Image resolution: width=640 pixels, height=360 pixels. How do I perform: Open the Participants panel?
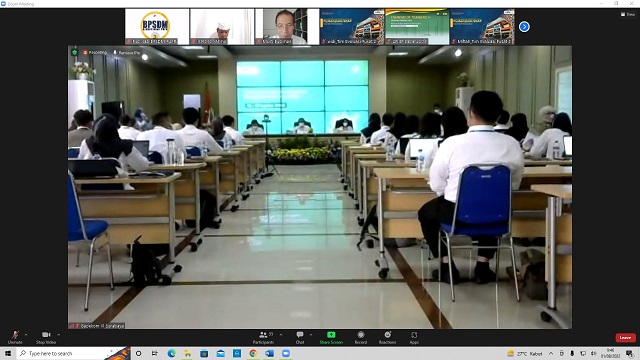264,337
